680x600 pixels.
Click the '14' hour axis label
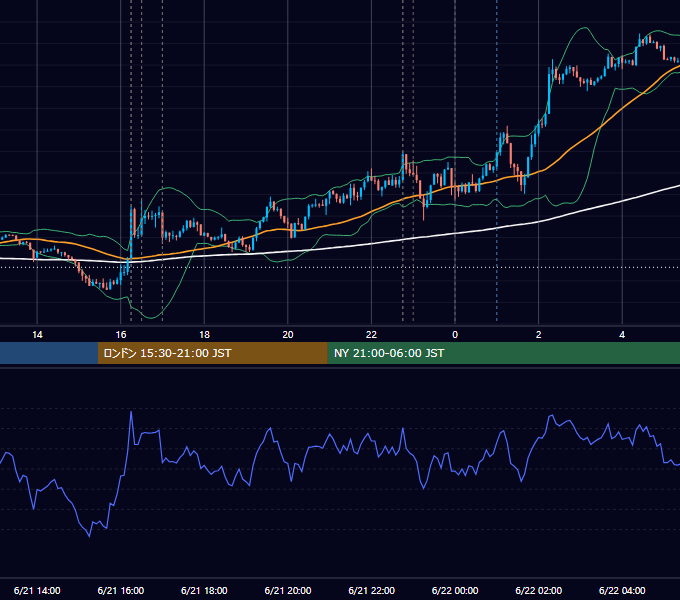(x=37, y=335)
